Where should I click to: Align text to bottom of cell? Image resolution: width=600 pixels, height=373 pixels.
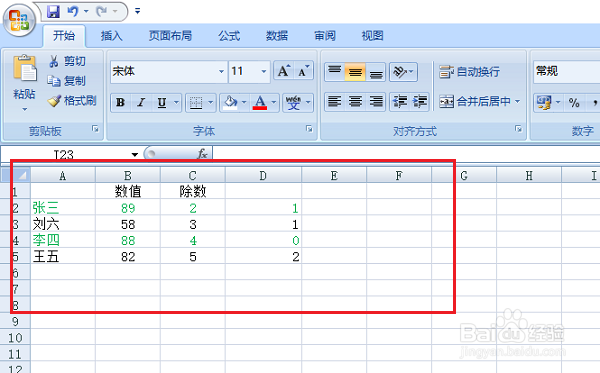376,72
